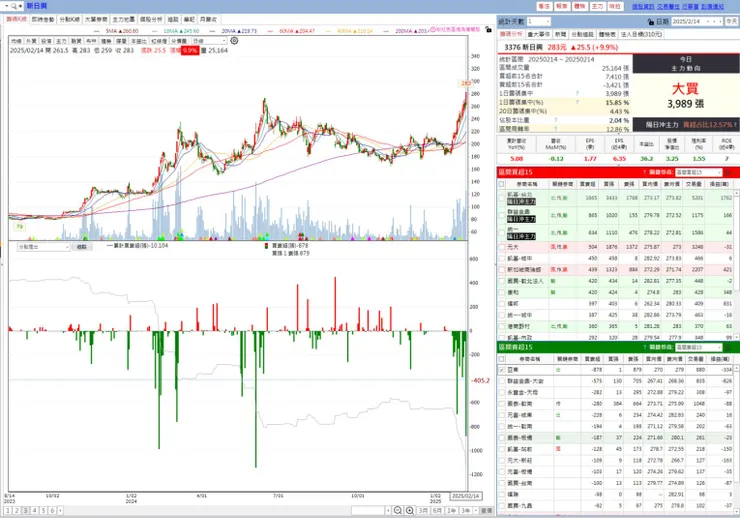The image size is (740, 518).
Task: Click the search magnifier beside 新日興
Action: (14, 6)
